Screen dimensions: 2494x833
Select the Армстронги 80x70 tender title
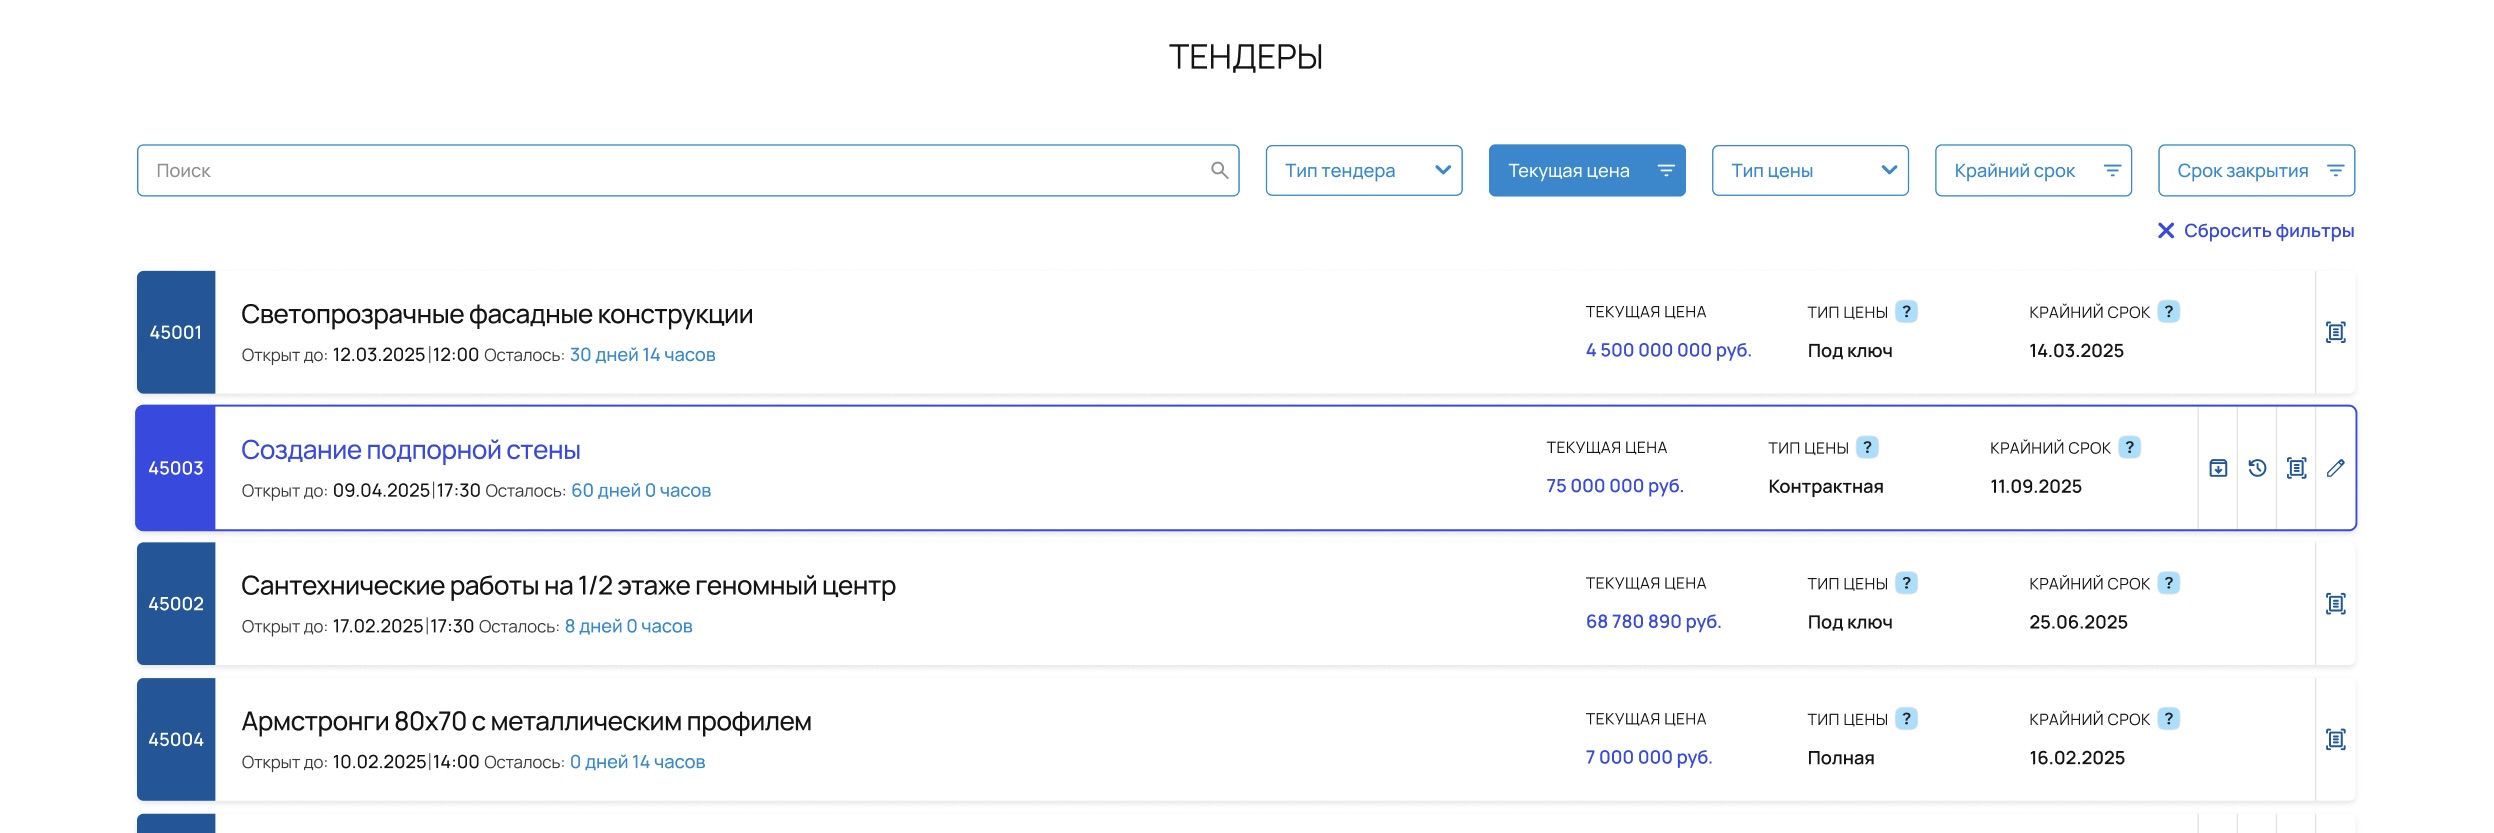526,721
